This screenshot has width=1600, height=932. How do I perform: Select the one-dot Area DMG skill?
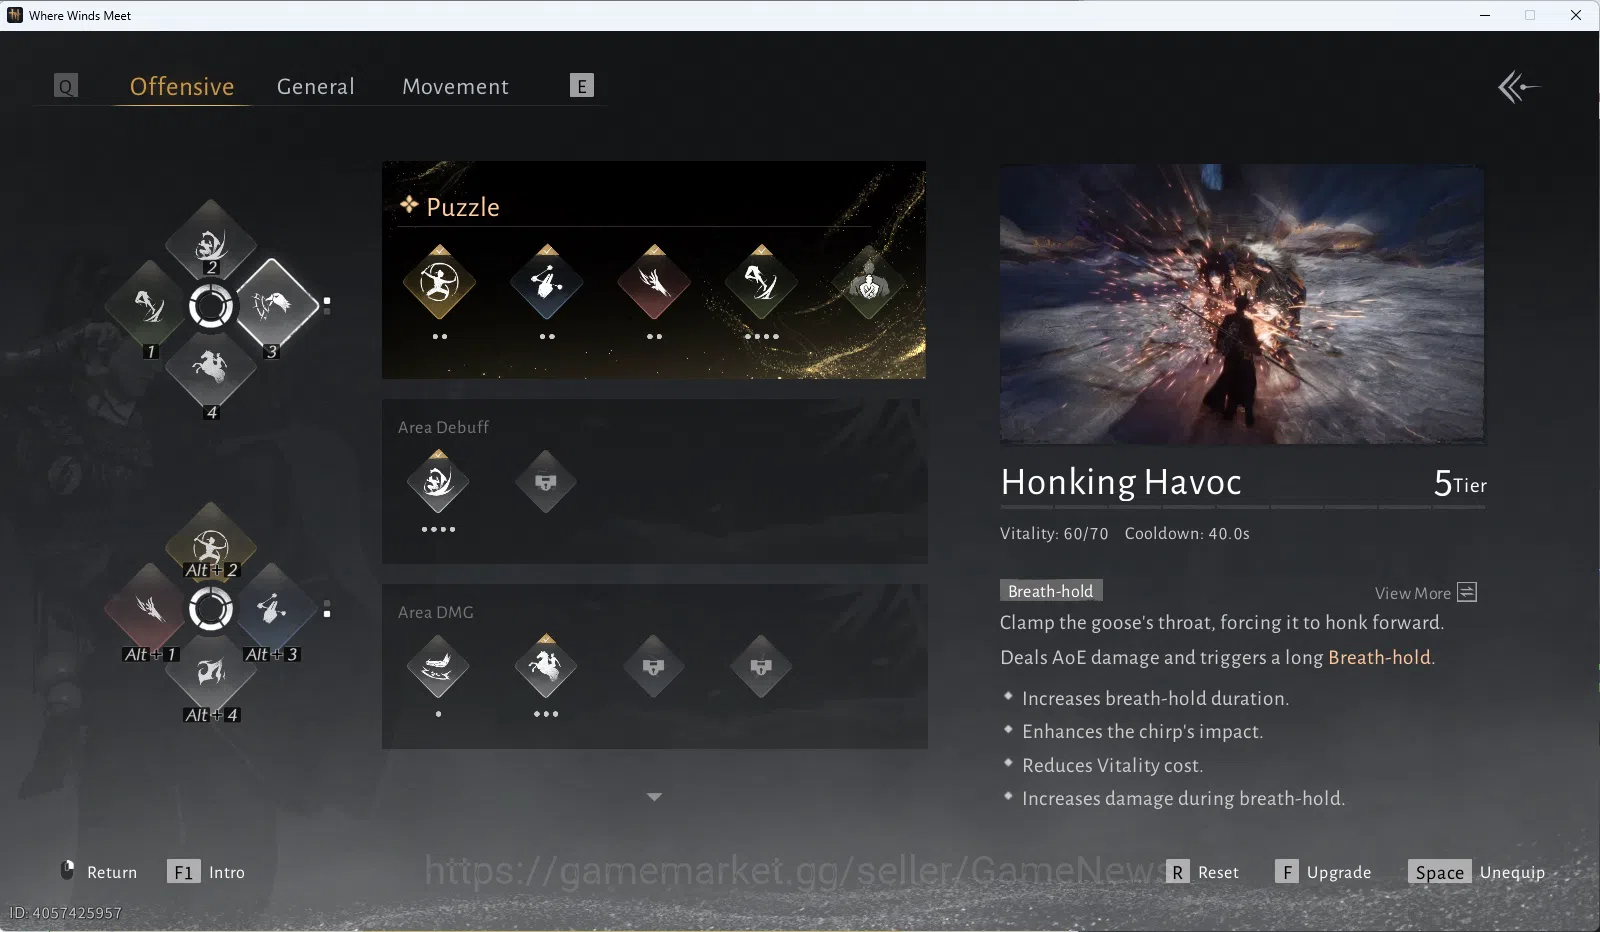point(438,666)
